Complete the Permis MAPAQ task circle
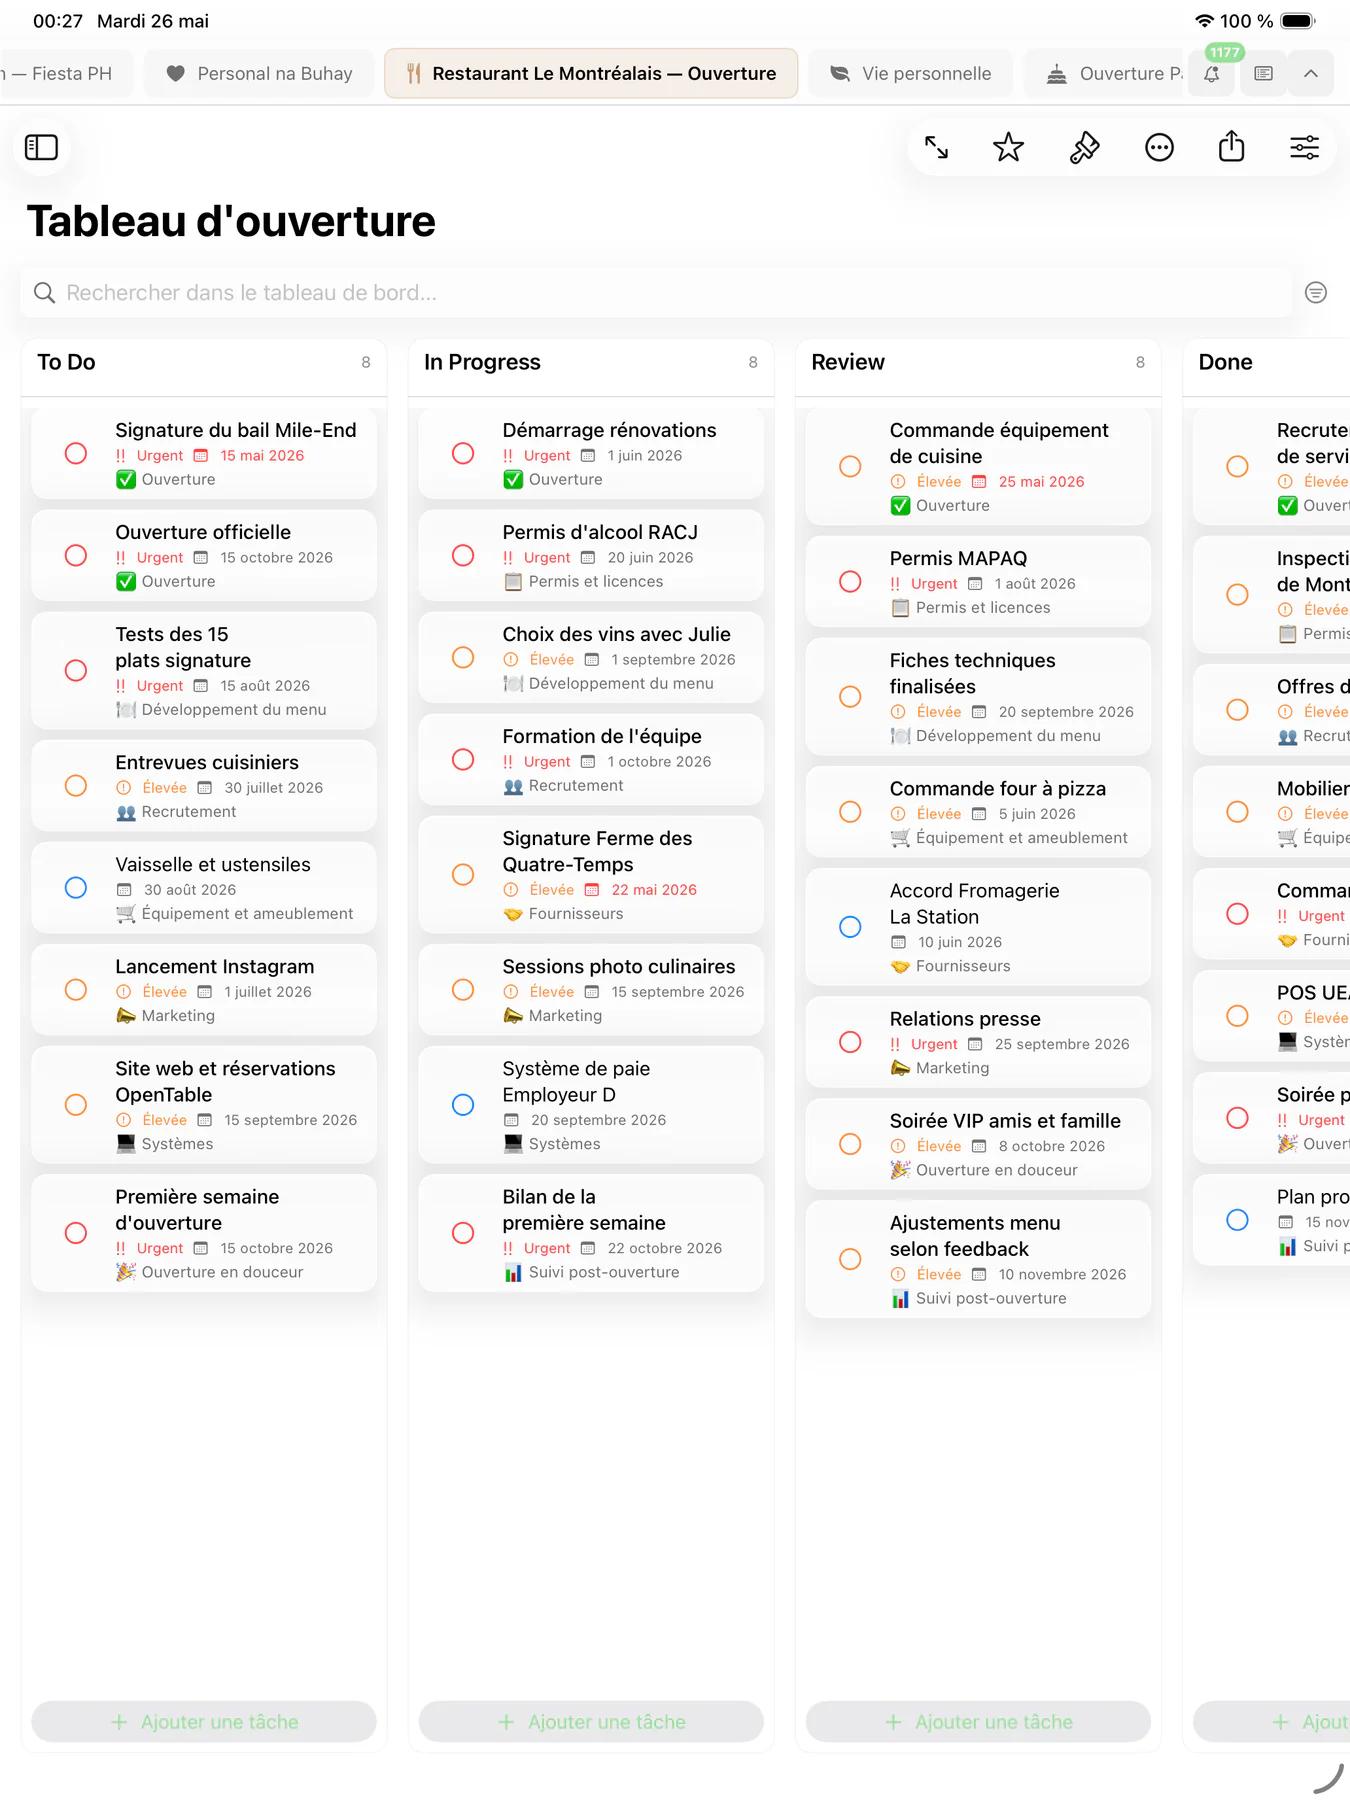 coord(850,581)
